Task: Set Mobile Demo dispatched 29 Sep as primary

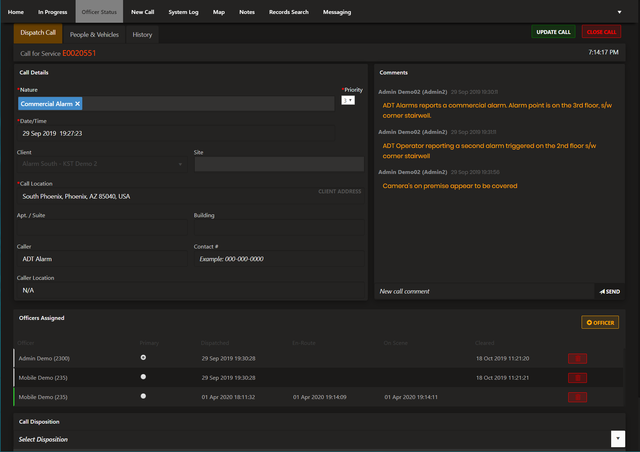Action: coord(144,377)
